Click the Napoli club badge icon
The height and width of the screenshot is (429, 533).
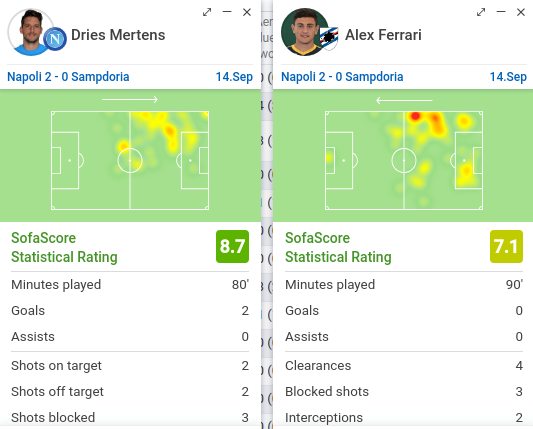coord(55,39)
